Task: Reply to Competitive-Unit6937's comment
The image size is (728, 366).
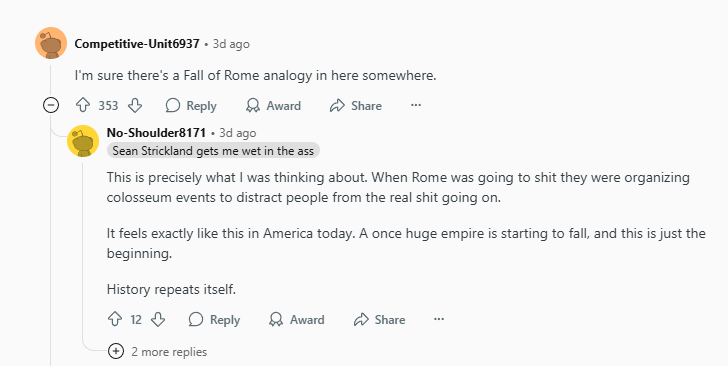Action: 191,105
